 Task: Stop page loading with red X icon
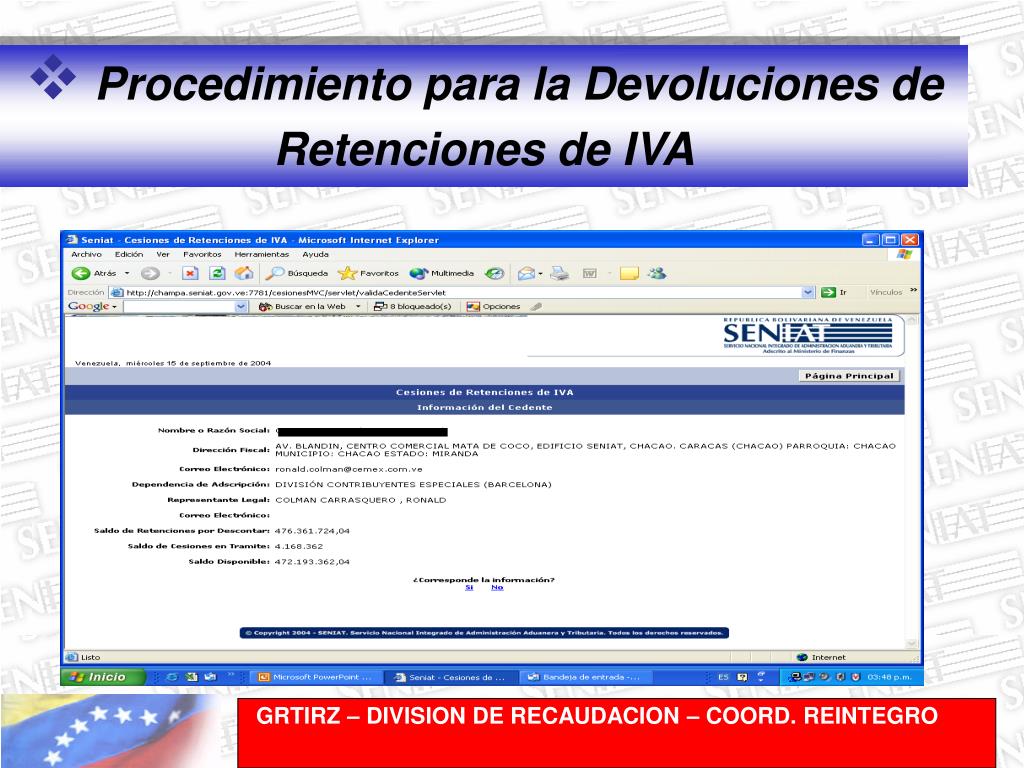tap(190, 273)
